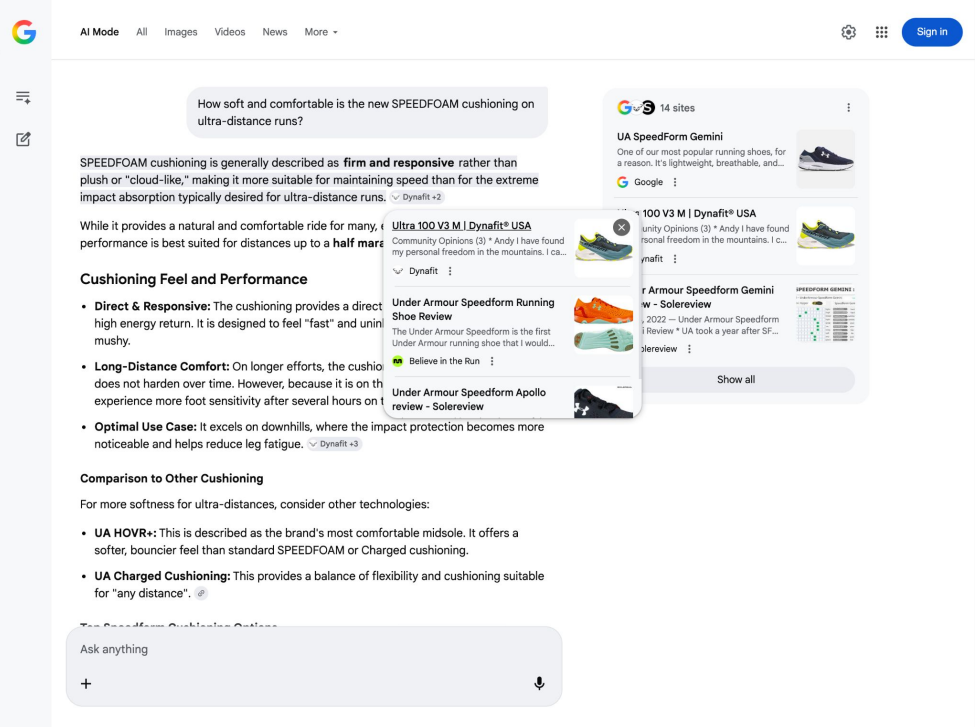Open Under Armour Speedform Running Shoe Review link
This screenshot has height=727, width=975.
click(x=473, y=309)
